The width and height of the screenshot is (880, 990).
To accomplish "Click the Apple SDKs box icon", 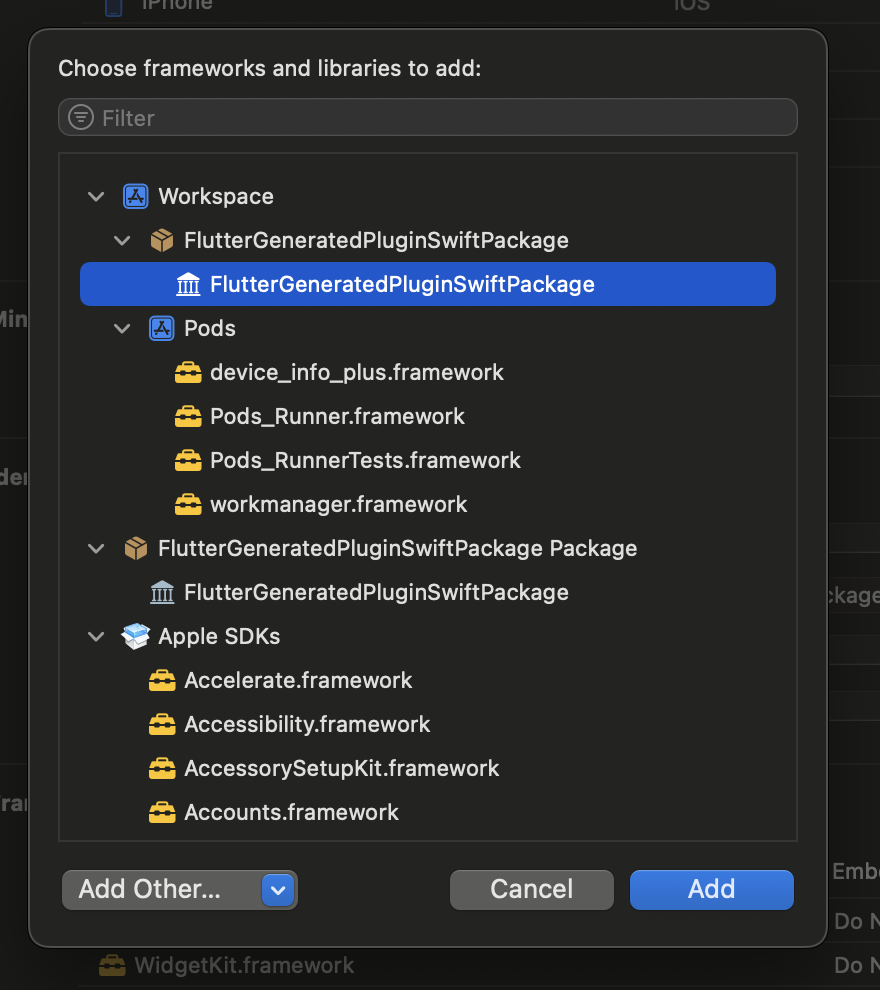I will pyautogui.click(x=135, y=635).
